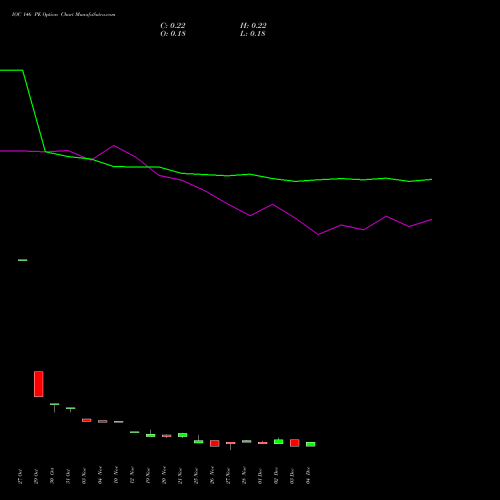Click the '03 Nov' date label
This screenshot has height=500, width=500.
tap(84, 476)
